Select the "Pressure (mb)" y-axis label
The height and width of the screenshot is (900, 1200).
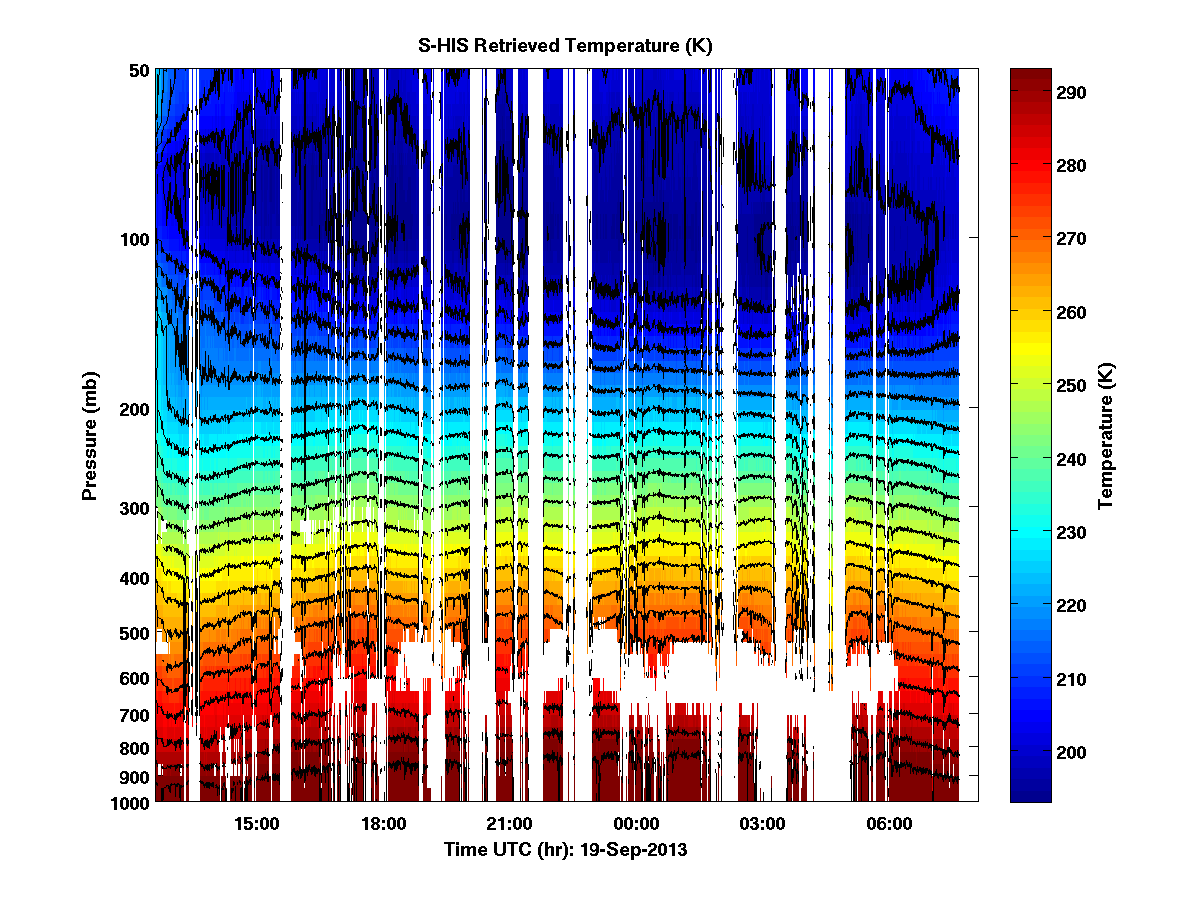pos(90,435)
